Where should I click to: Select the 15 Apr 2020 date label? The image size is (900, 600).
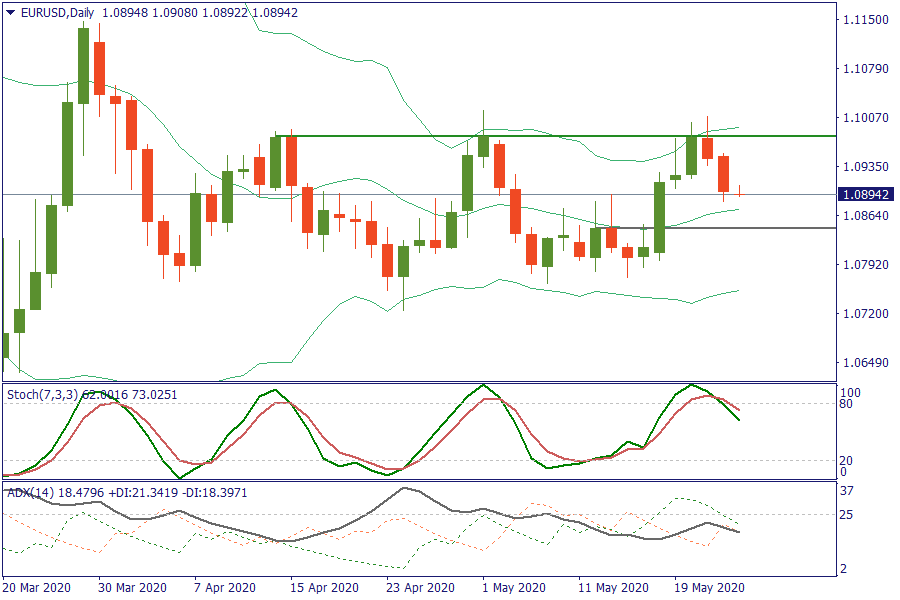click(324, 588)
